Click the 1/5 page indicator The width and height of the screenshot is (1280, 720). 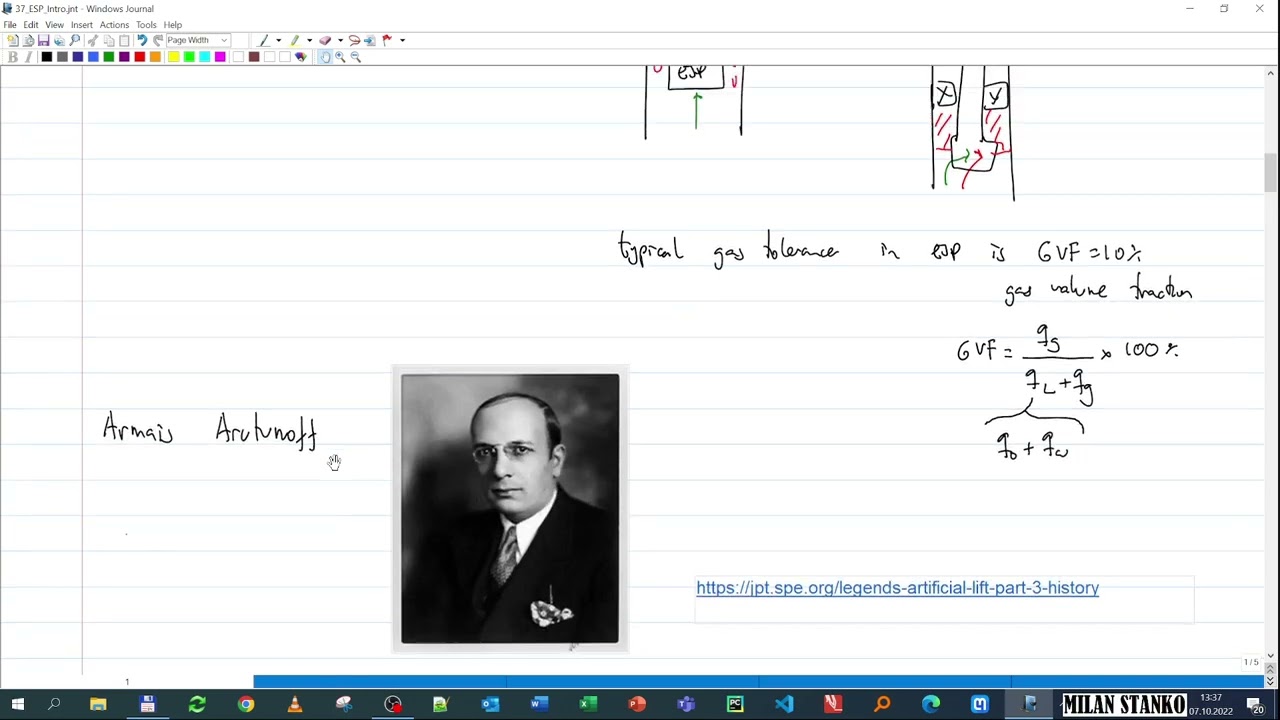[x=1250, y=662]
